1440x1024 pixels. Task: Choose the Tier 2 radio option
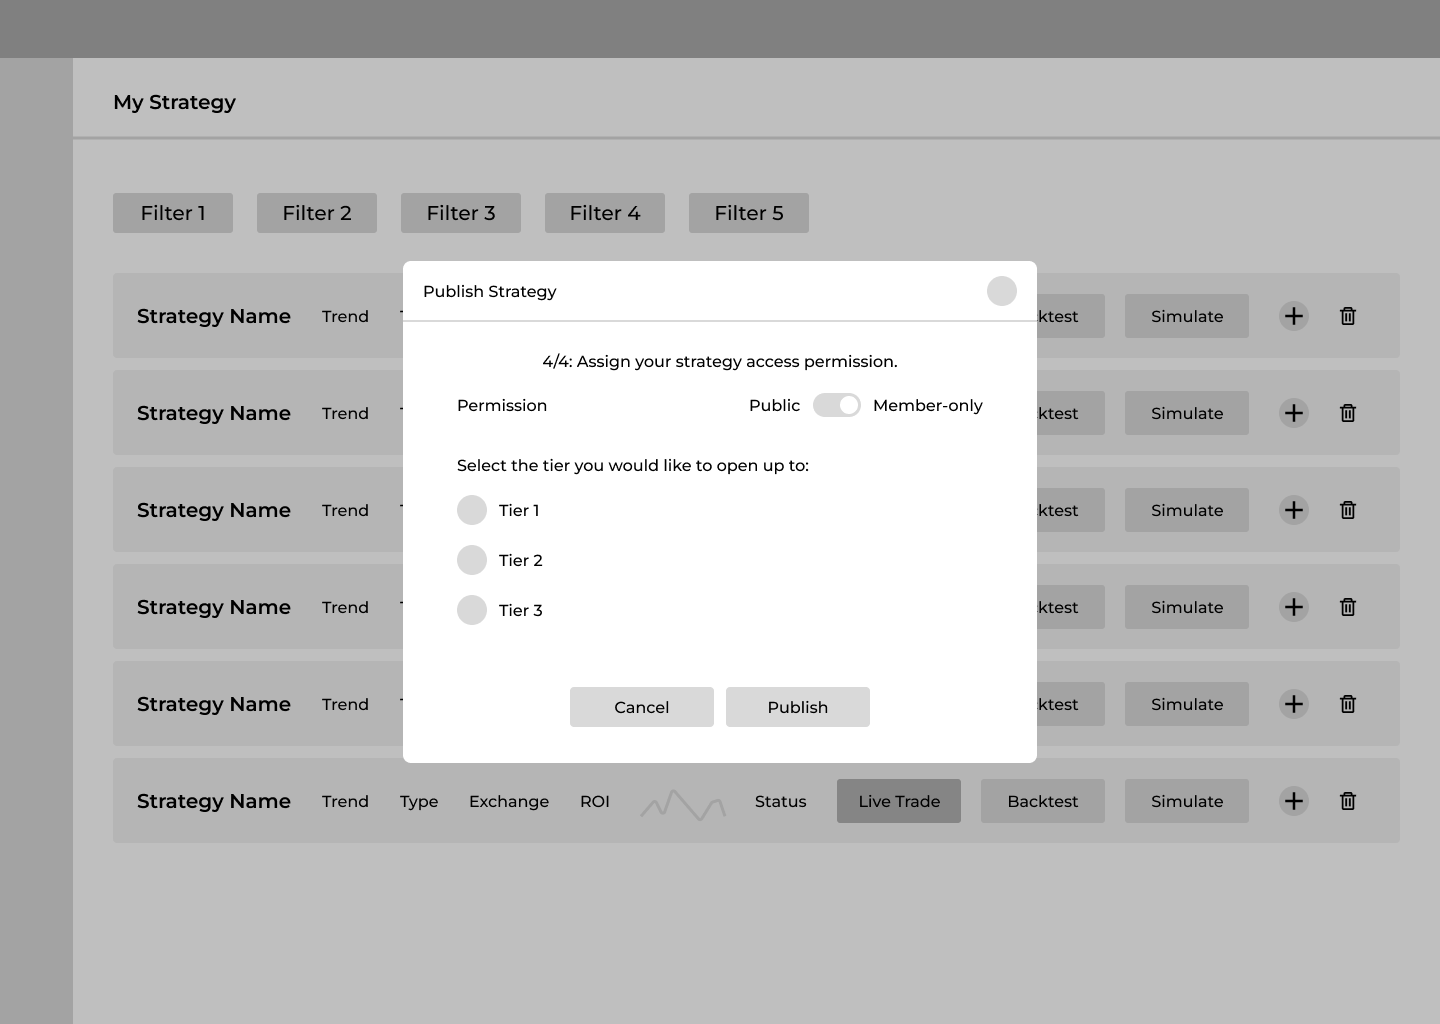click(x=472, y=560)
